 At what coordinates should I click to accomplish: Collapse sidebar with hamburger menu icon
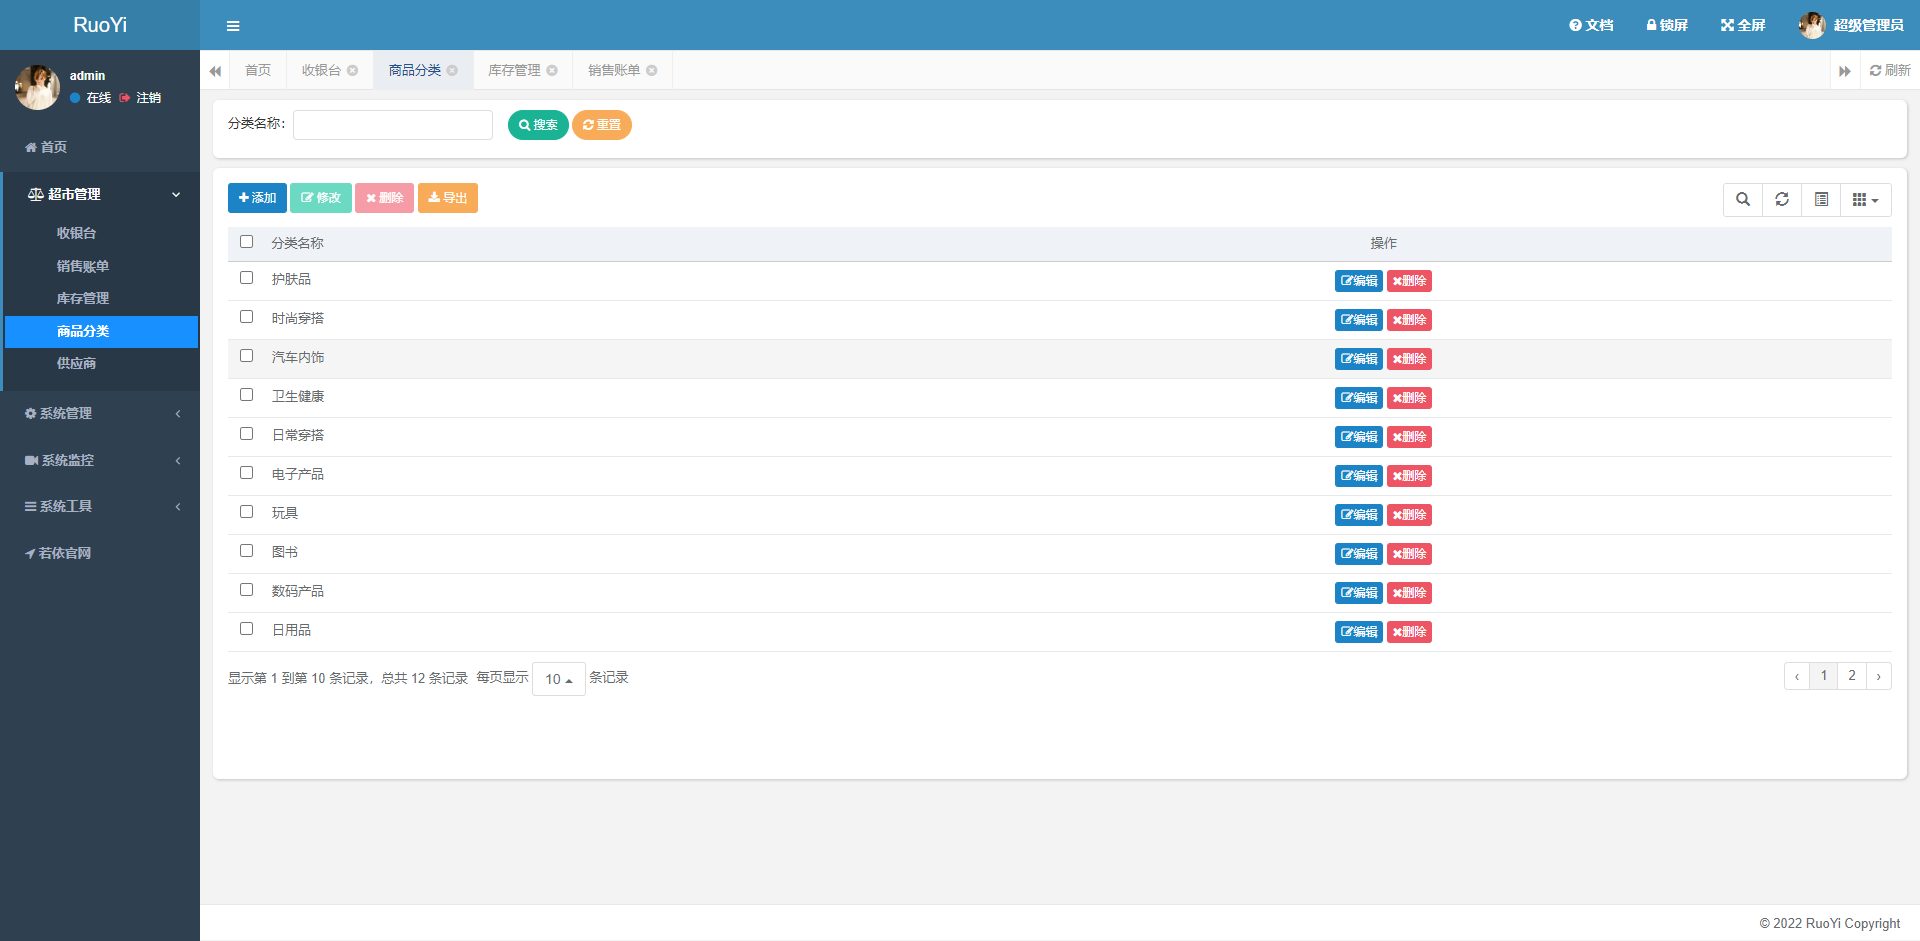pos(233,26)
